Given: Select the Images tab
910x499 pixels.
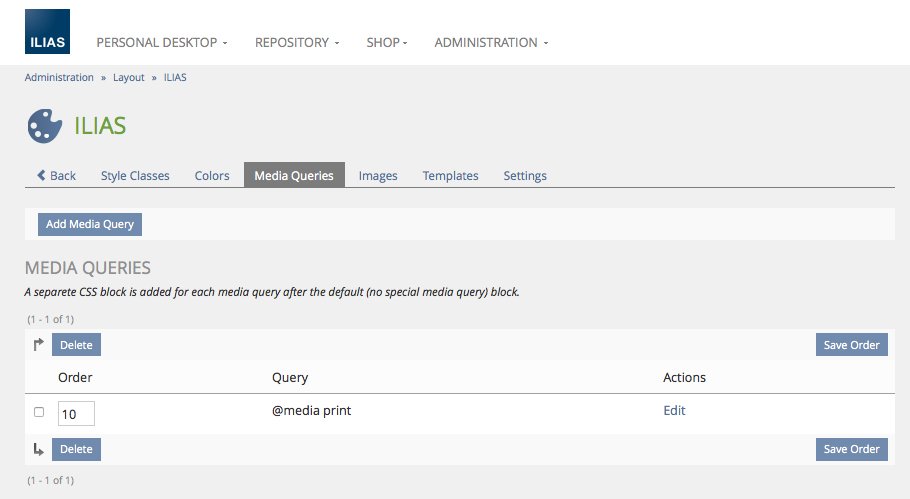Looking at the screenshot, I should click(x=378, y=176).
